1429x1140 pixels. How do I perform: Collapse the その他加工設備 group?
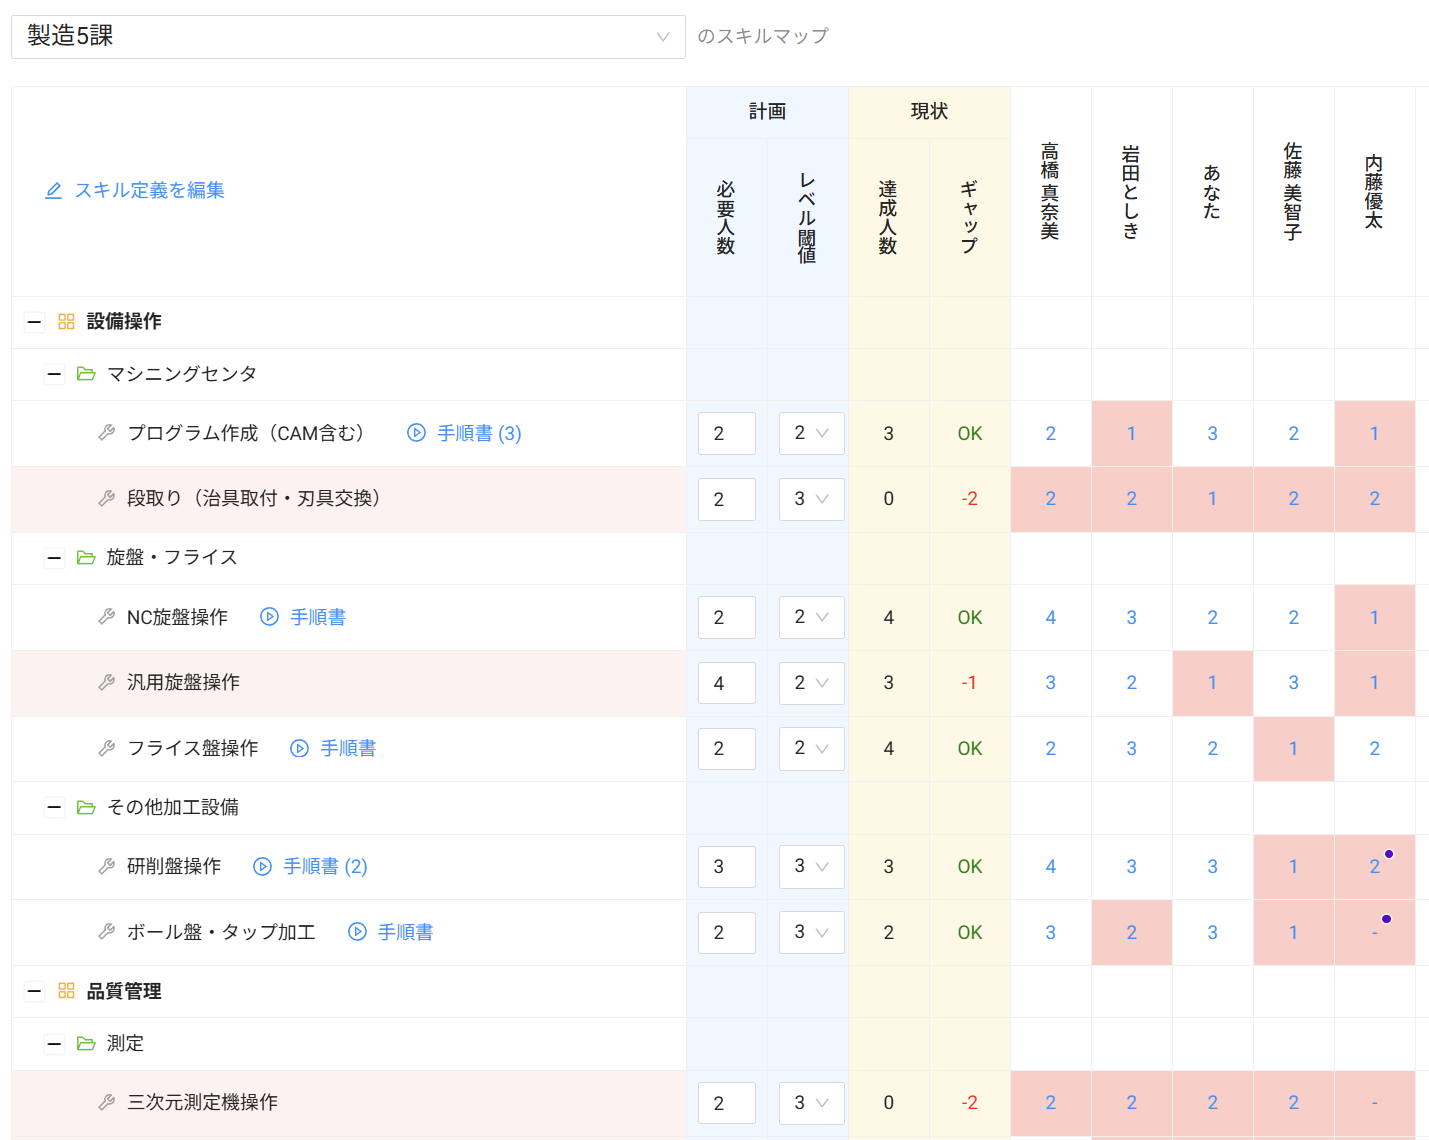(54, 807)
